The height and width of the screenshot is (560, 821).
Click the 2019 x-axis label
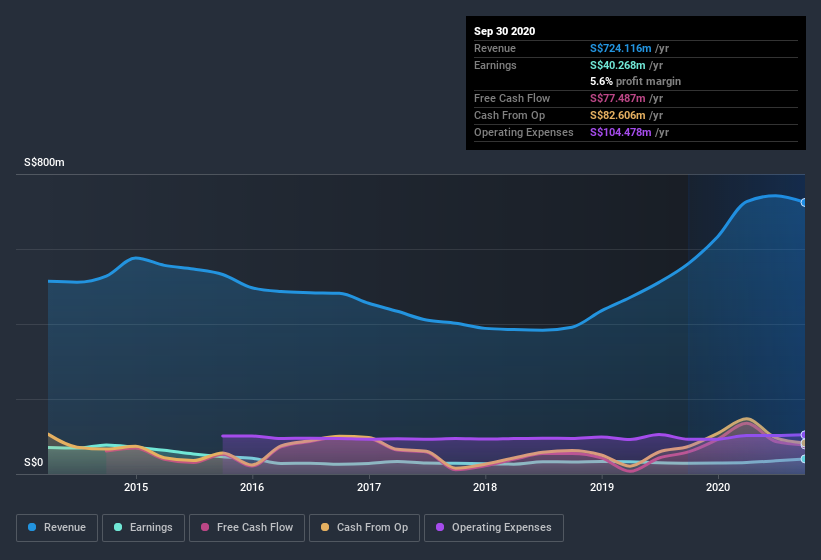[x=602, y=487]
